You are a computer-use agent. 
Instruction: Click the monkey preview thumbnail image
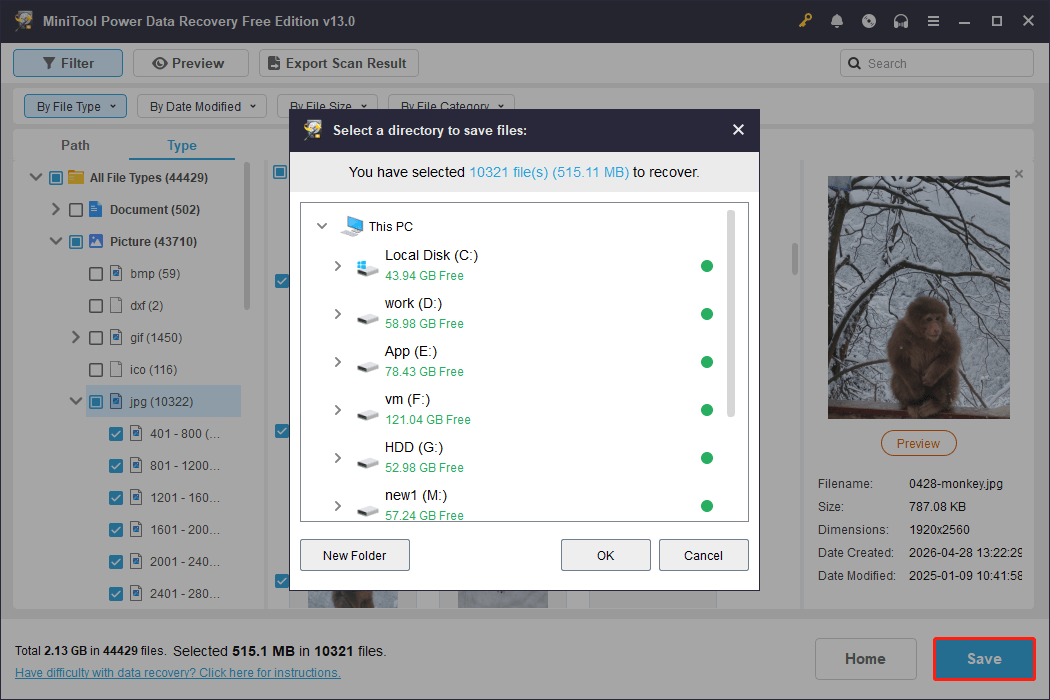tap(918, 297)
